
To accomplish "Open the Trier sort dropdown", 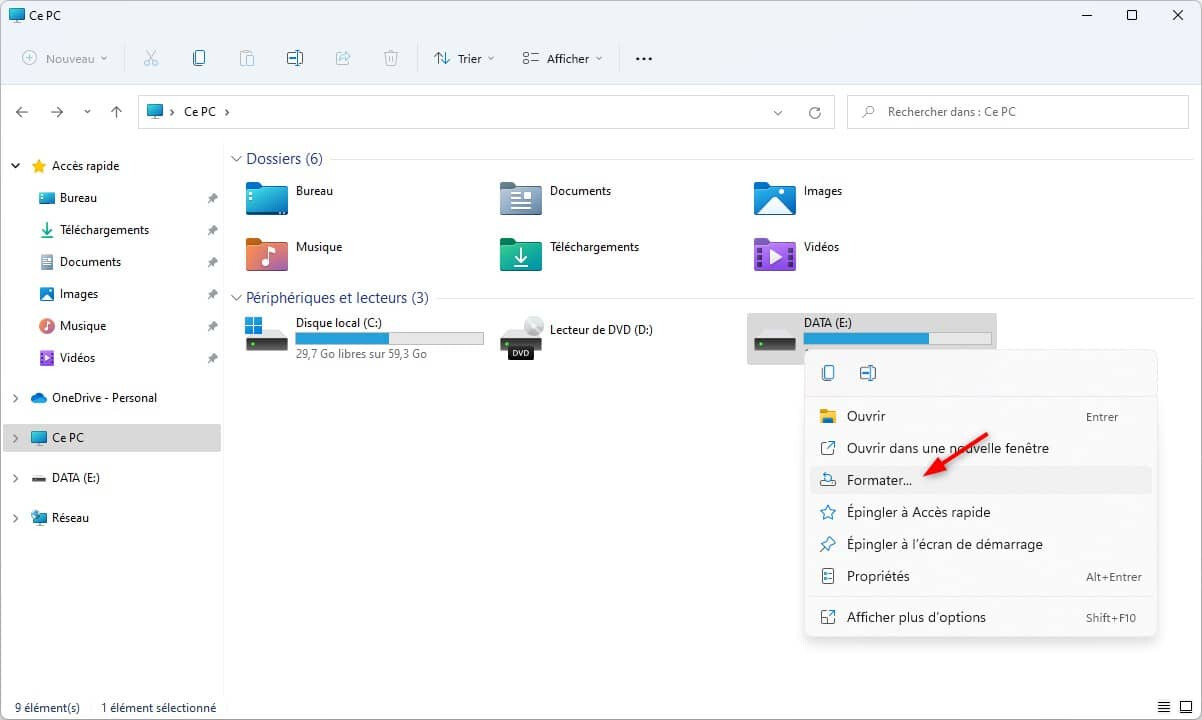I will pos(464,59).
